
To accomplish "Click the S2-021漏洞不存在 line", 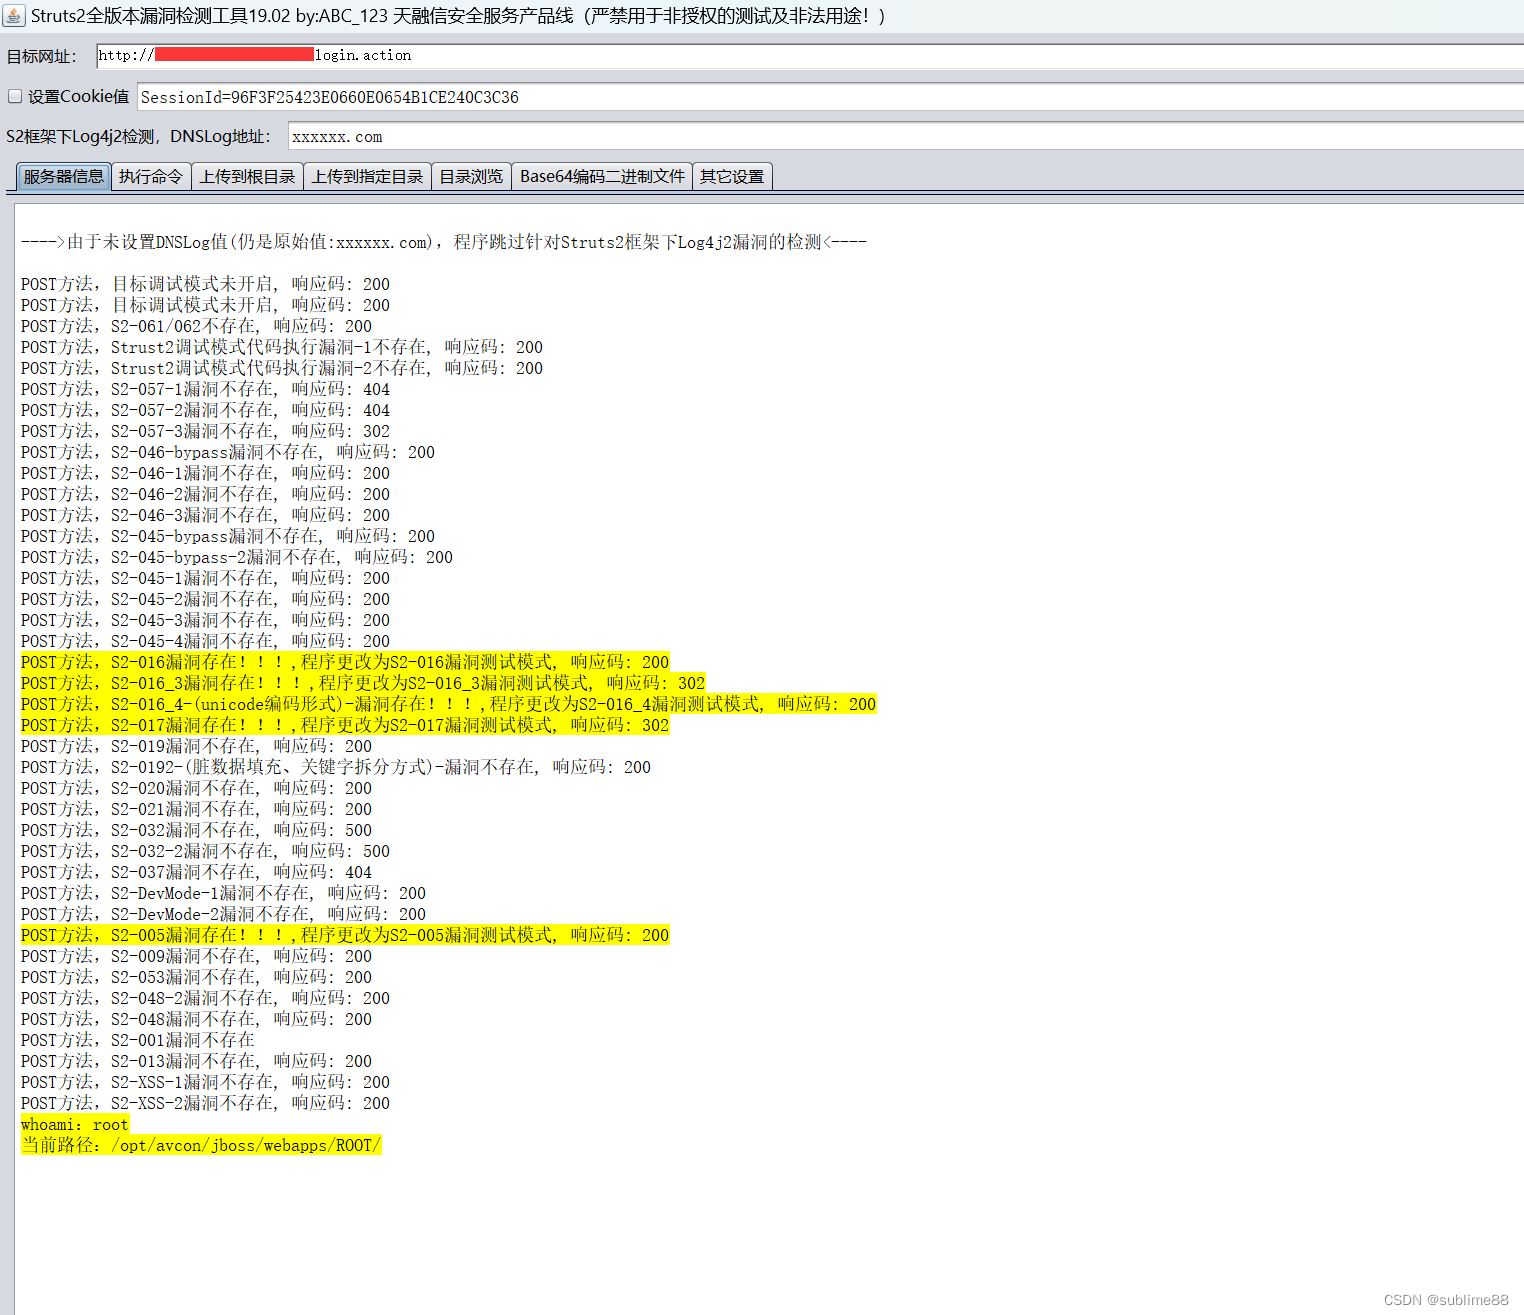I will 196,809.
